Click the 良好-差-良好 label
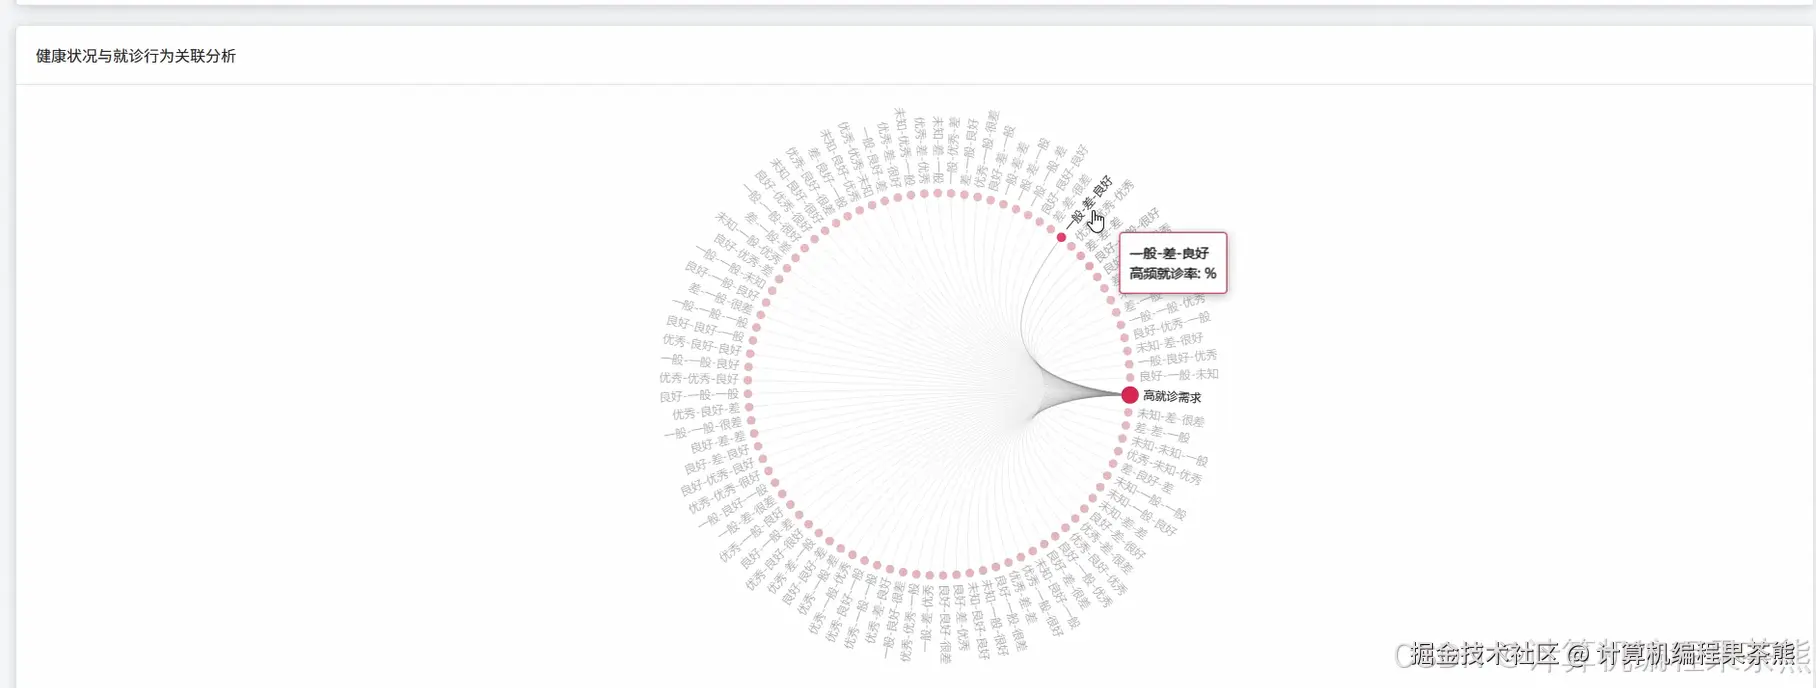 pos(717,460)
